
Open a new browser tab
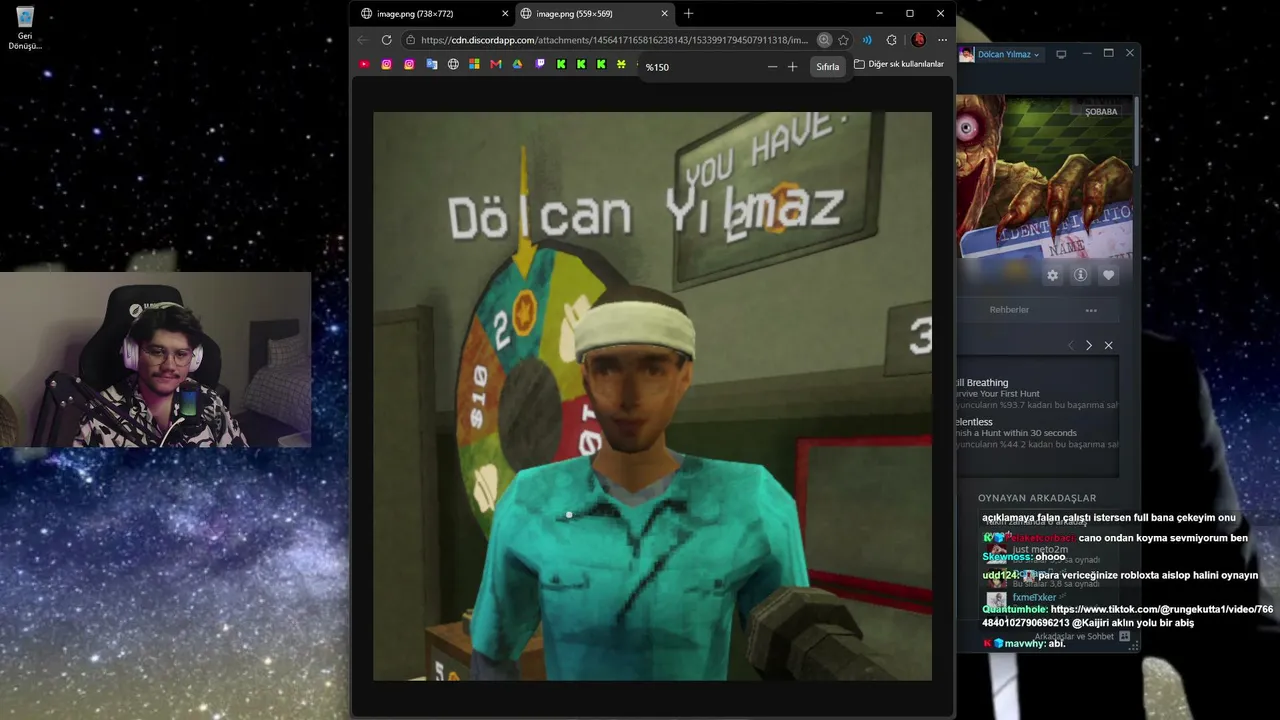(688, 13)
